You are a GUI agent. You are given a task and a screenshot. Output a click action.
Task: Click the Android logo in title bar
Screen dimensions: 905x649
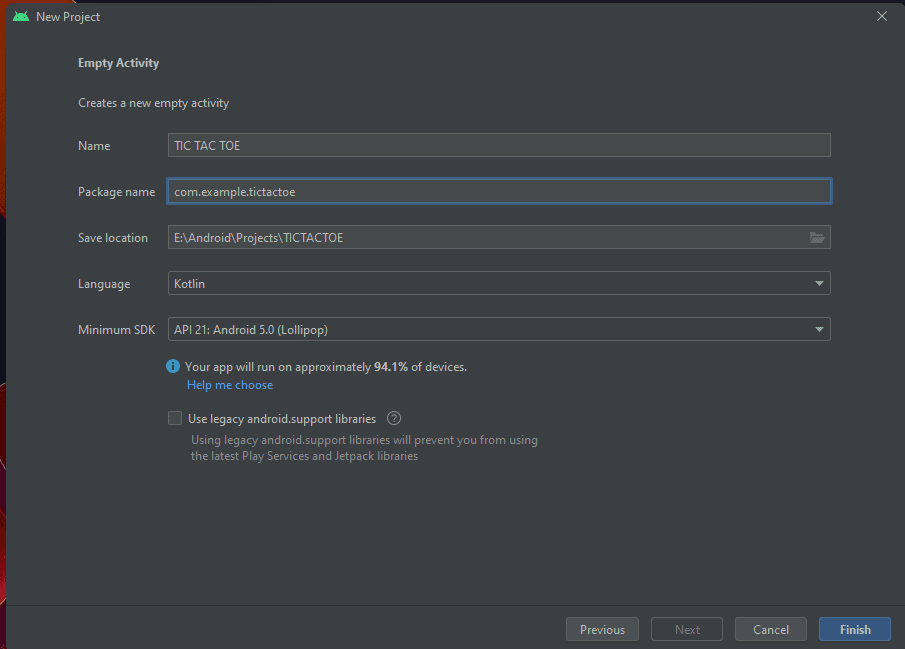click(x=21, y=16)
